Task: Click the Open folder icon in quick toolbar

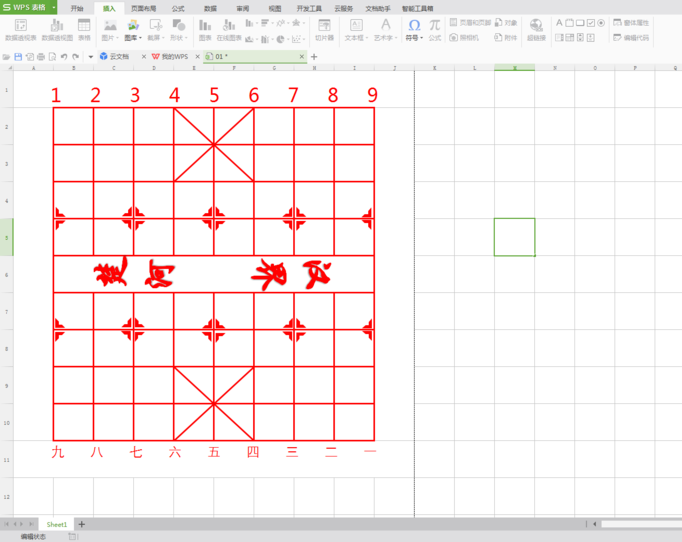Action: tap(6, 57)
